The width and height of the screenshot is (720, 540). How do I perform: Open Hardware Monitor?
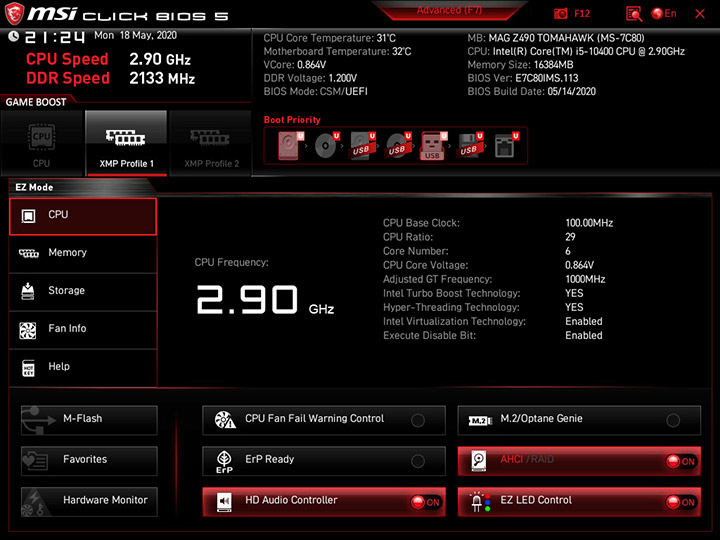pos(89,501)
